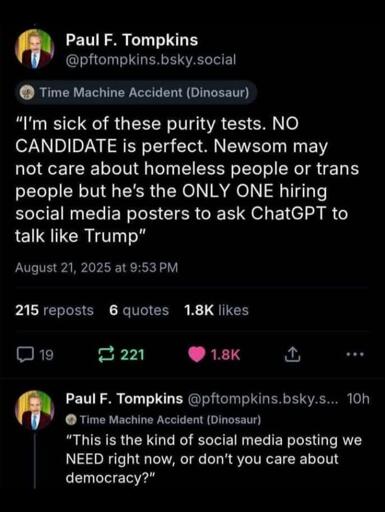
Task: Click the reply speech-bubble icon
Action: coord(25,354)
